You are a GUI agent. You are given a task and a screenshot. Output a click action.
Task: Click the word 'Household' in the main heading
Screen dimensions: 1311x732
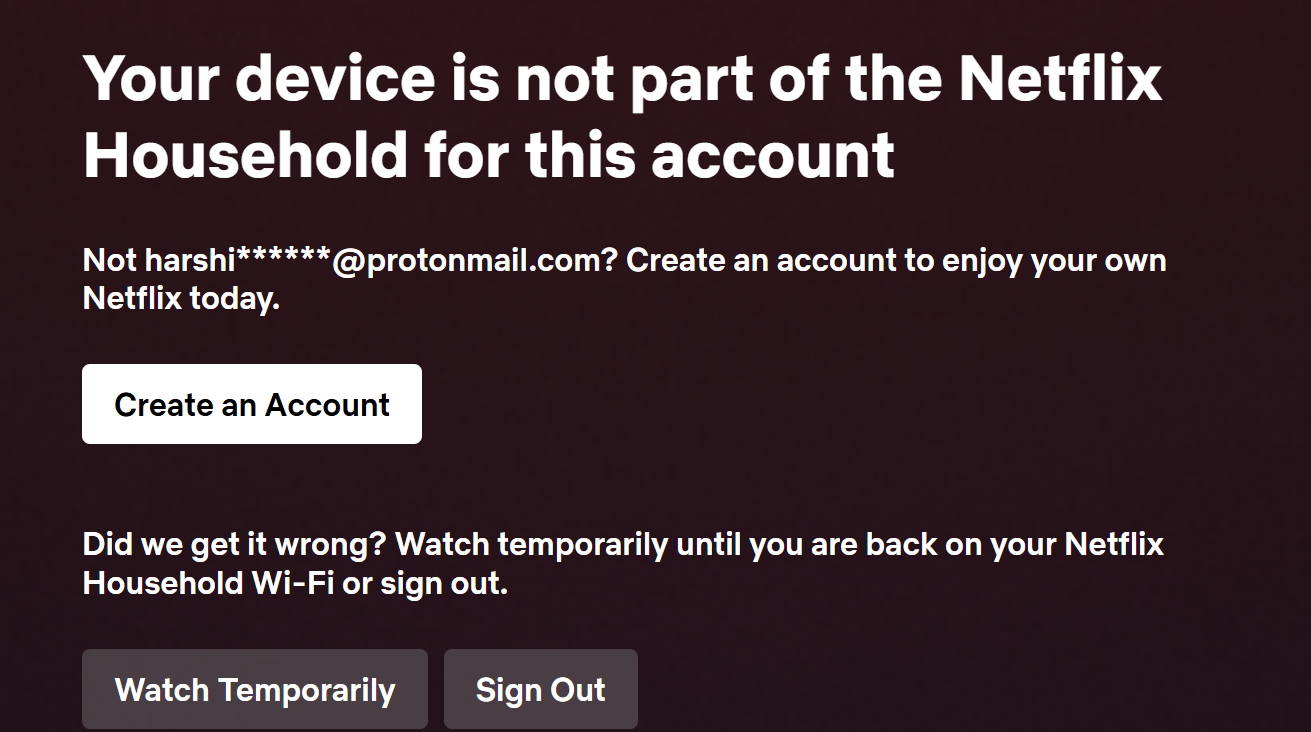(x=246, y=155)
